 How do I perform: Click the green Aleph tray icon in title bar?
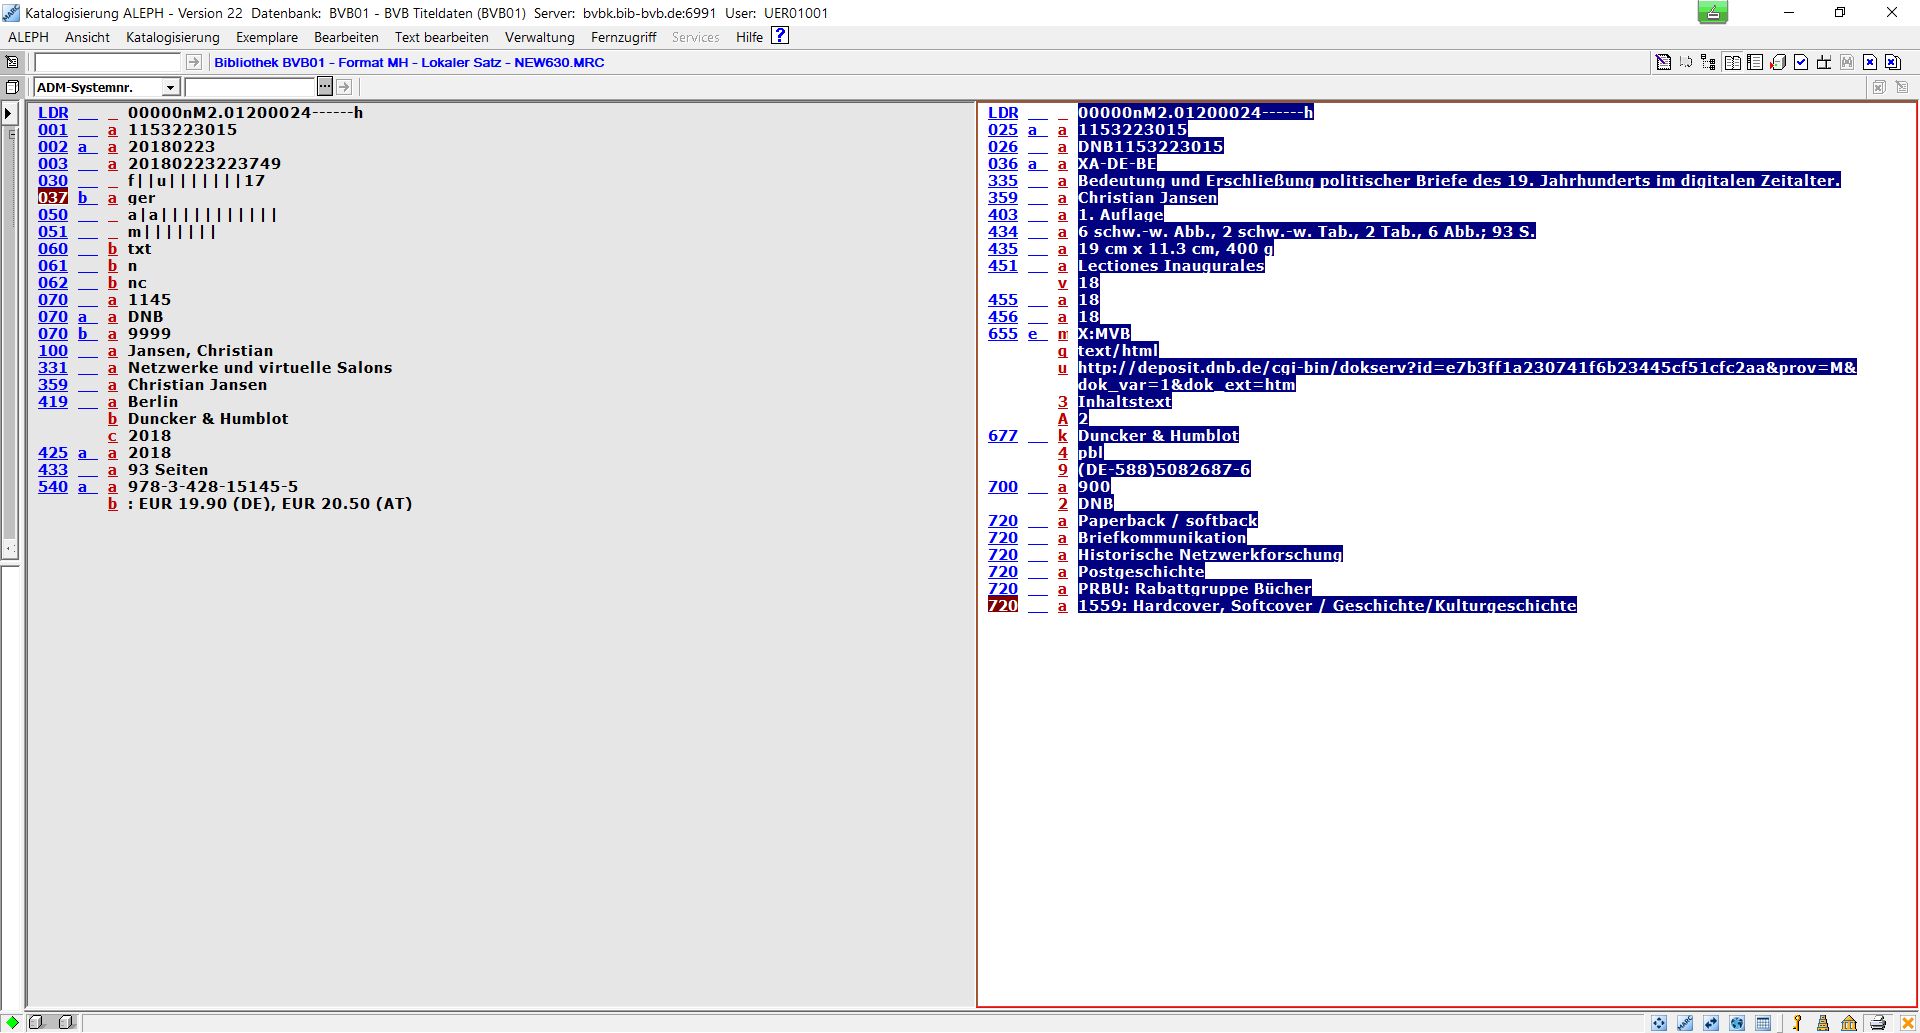pyautogui.click(x=1713, y=13)
